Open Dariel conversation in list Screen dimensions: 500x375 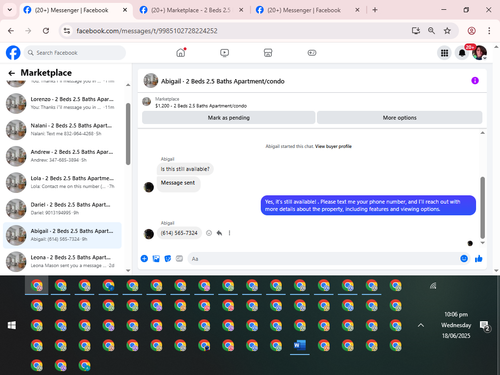(x=62, y=209)
